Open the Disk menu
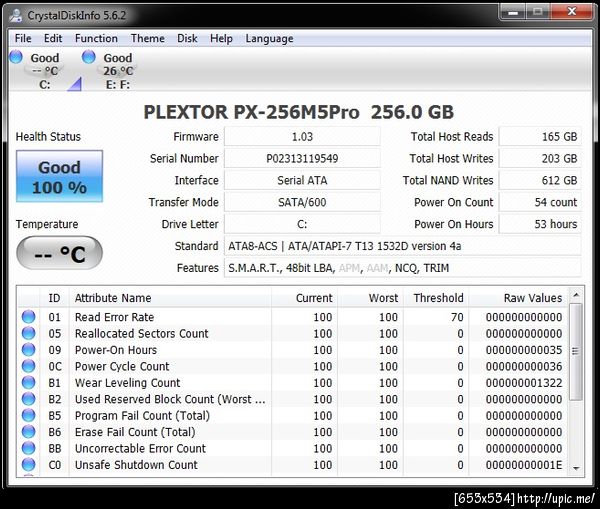This screenshot has width=600, height=509. click(187, 39)
